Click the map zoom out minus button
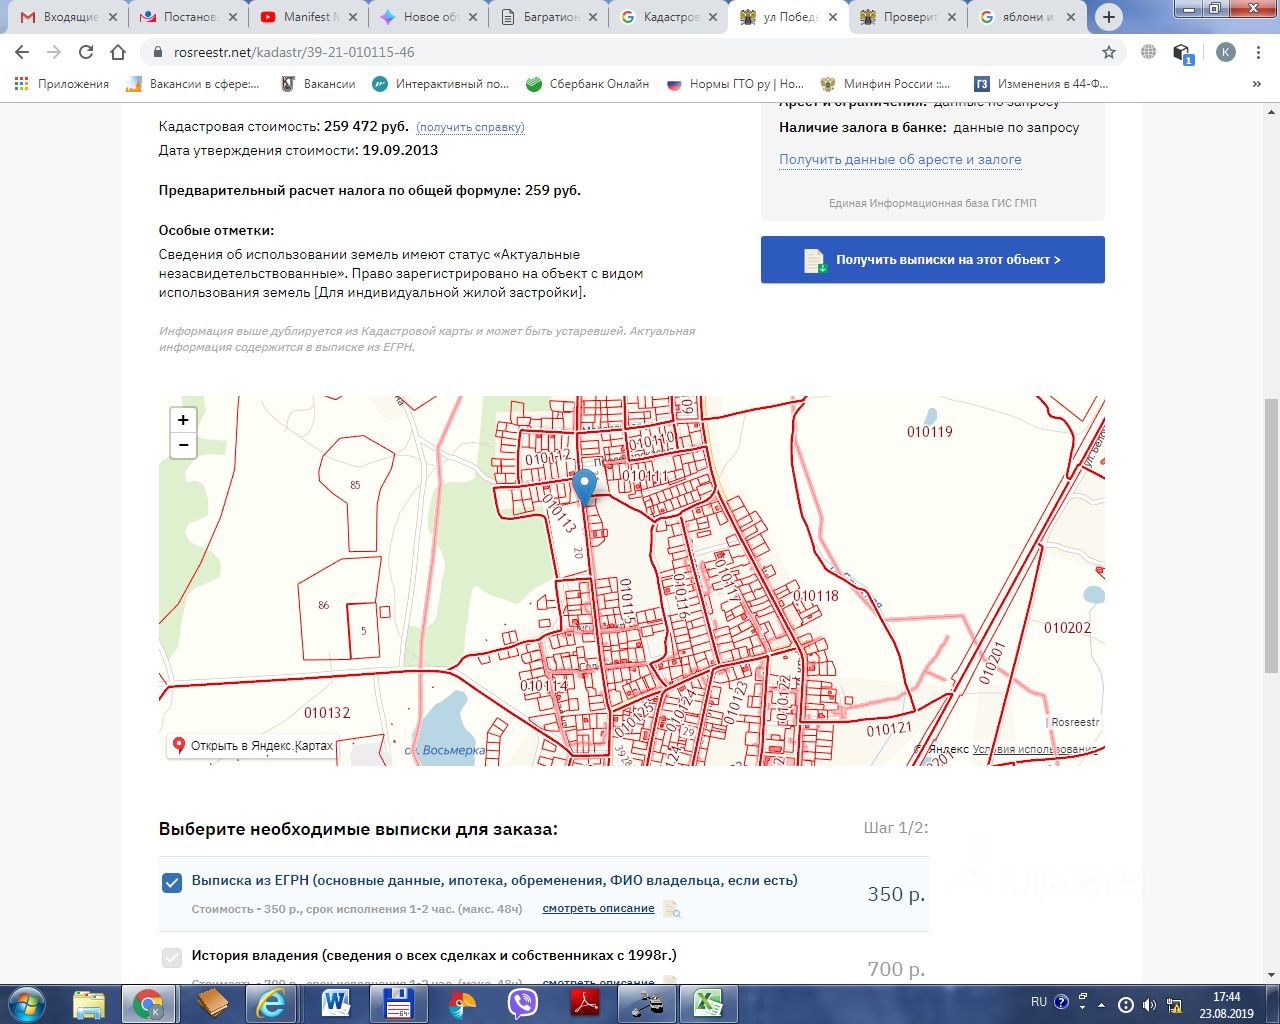 tap(183, 445)
